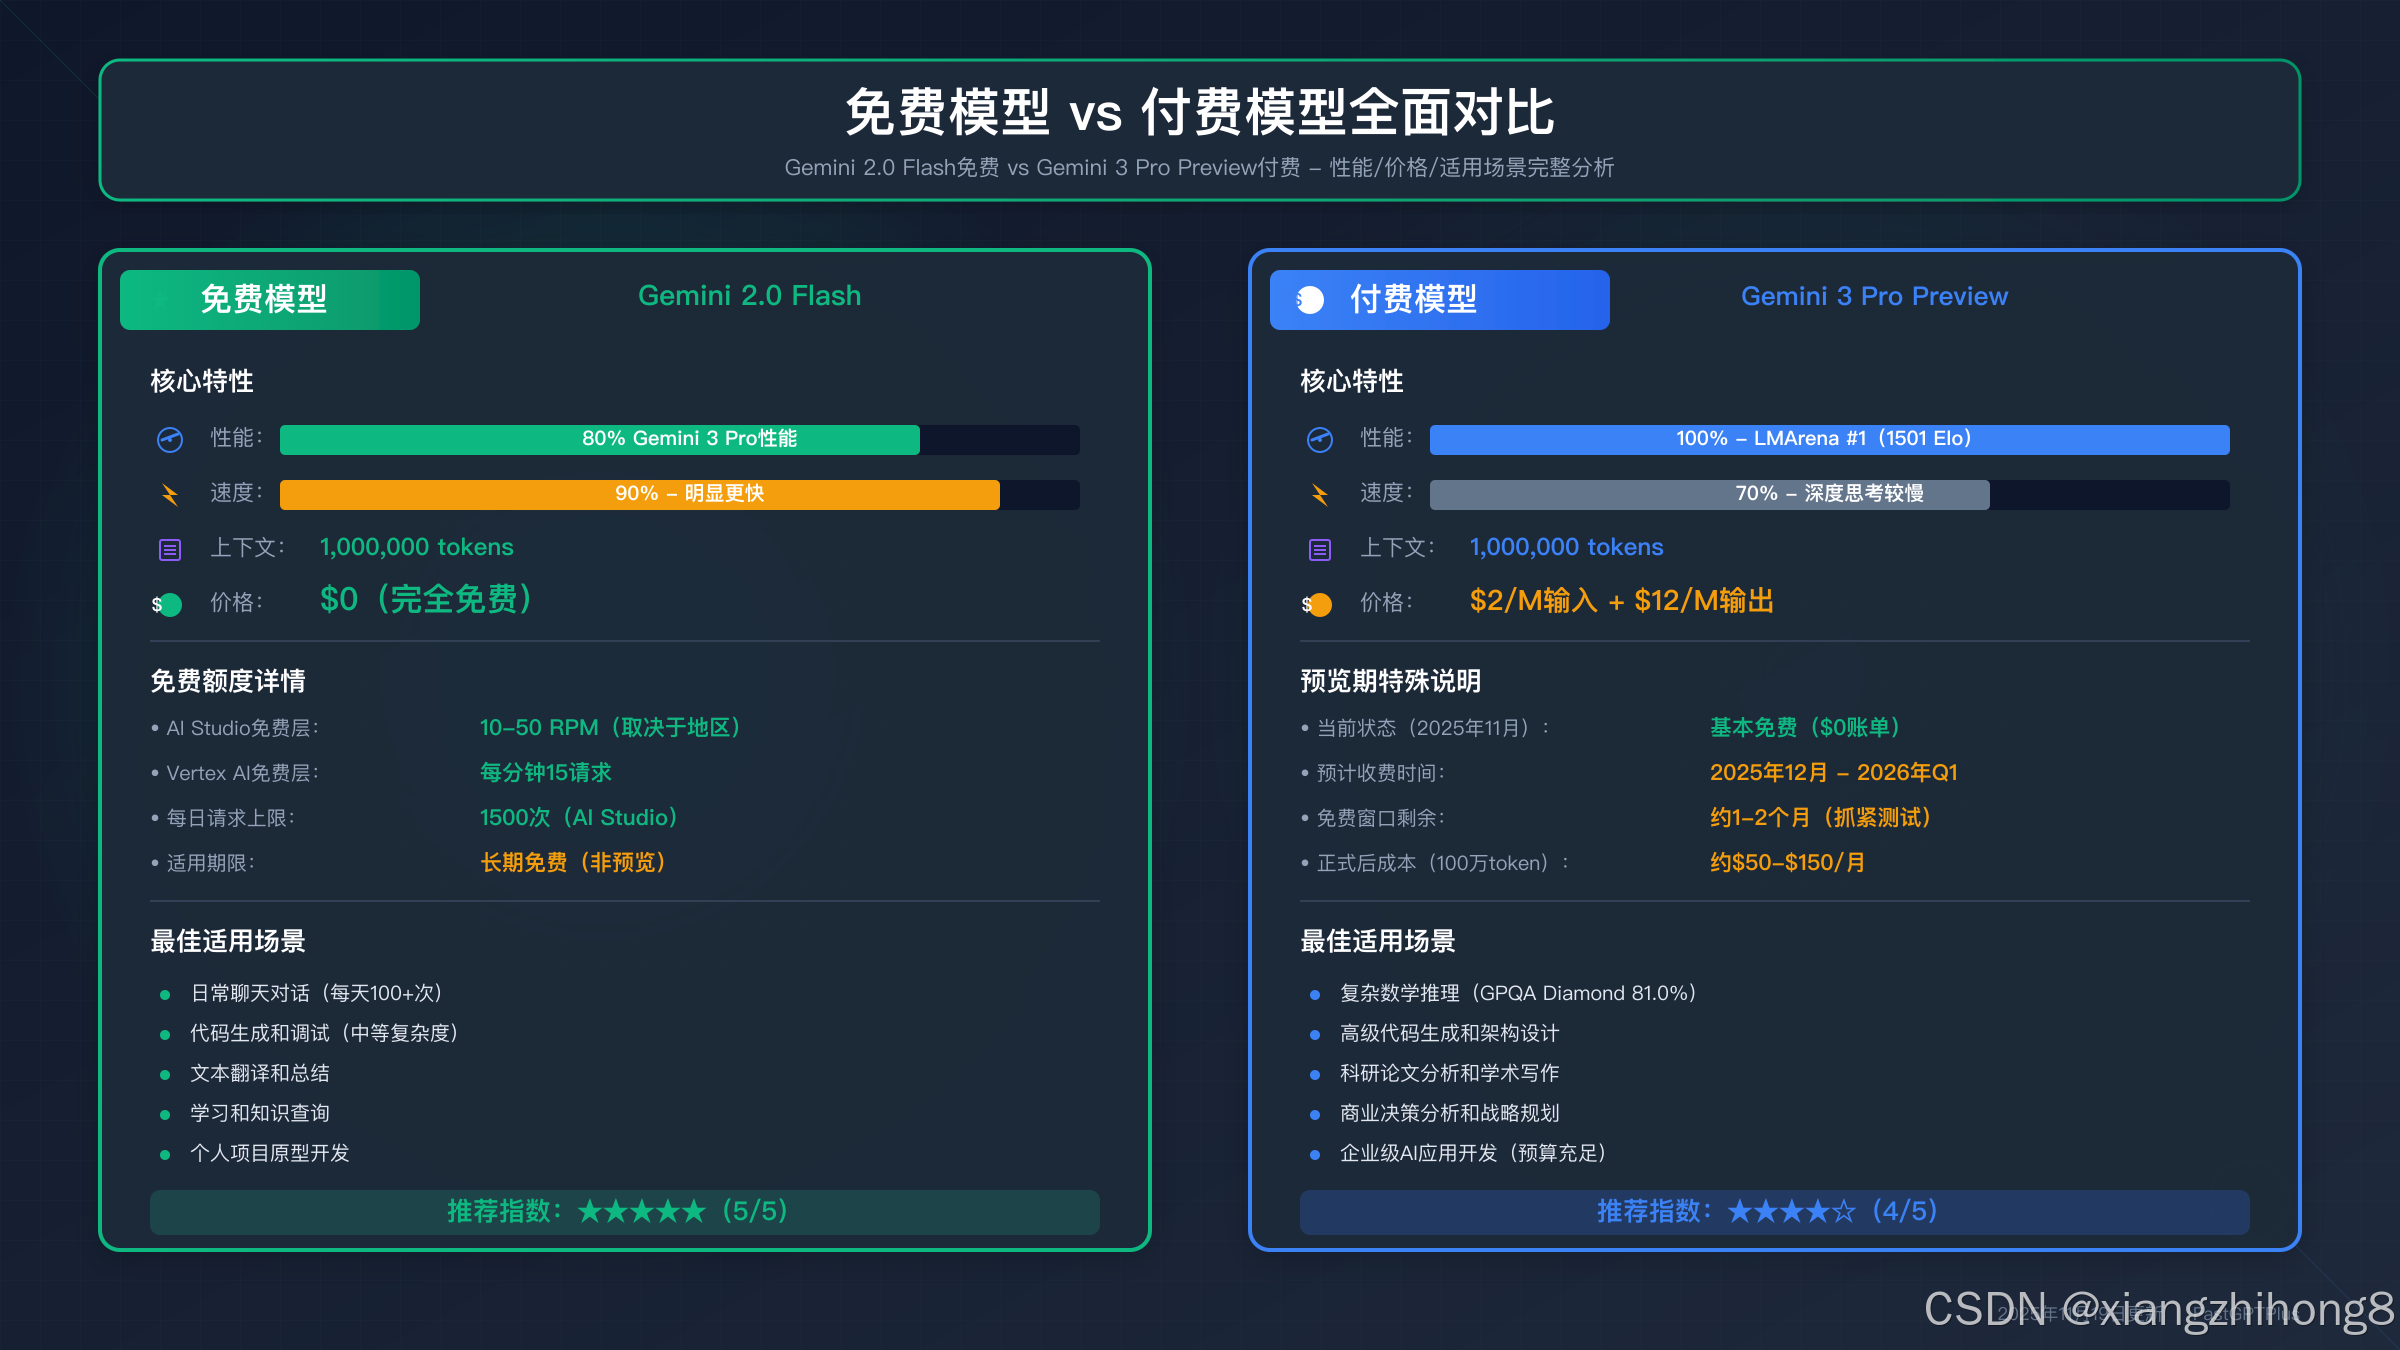
Task: Select the green 免费模型 badge
Action: (270, 300)
